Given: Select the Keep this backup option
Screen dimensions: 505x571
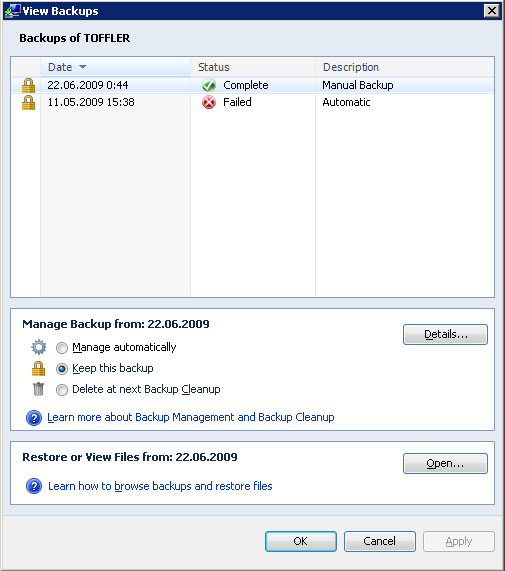Looking at the screenshot, I should (x=62, y=369).
